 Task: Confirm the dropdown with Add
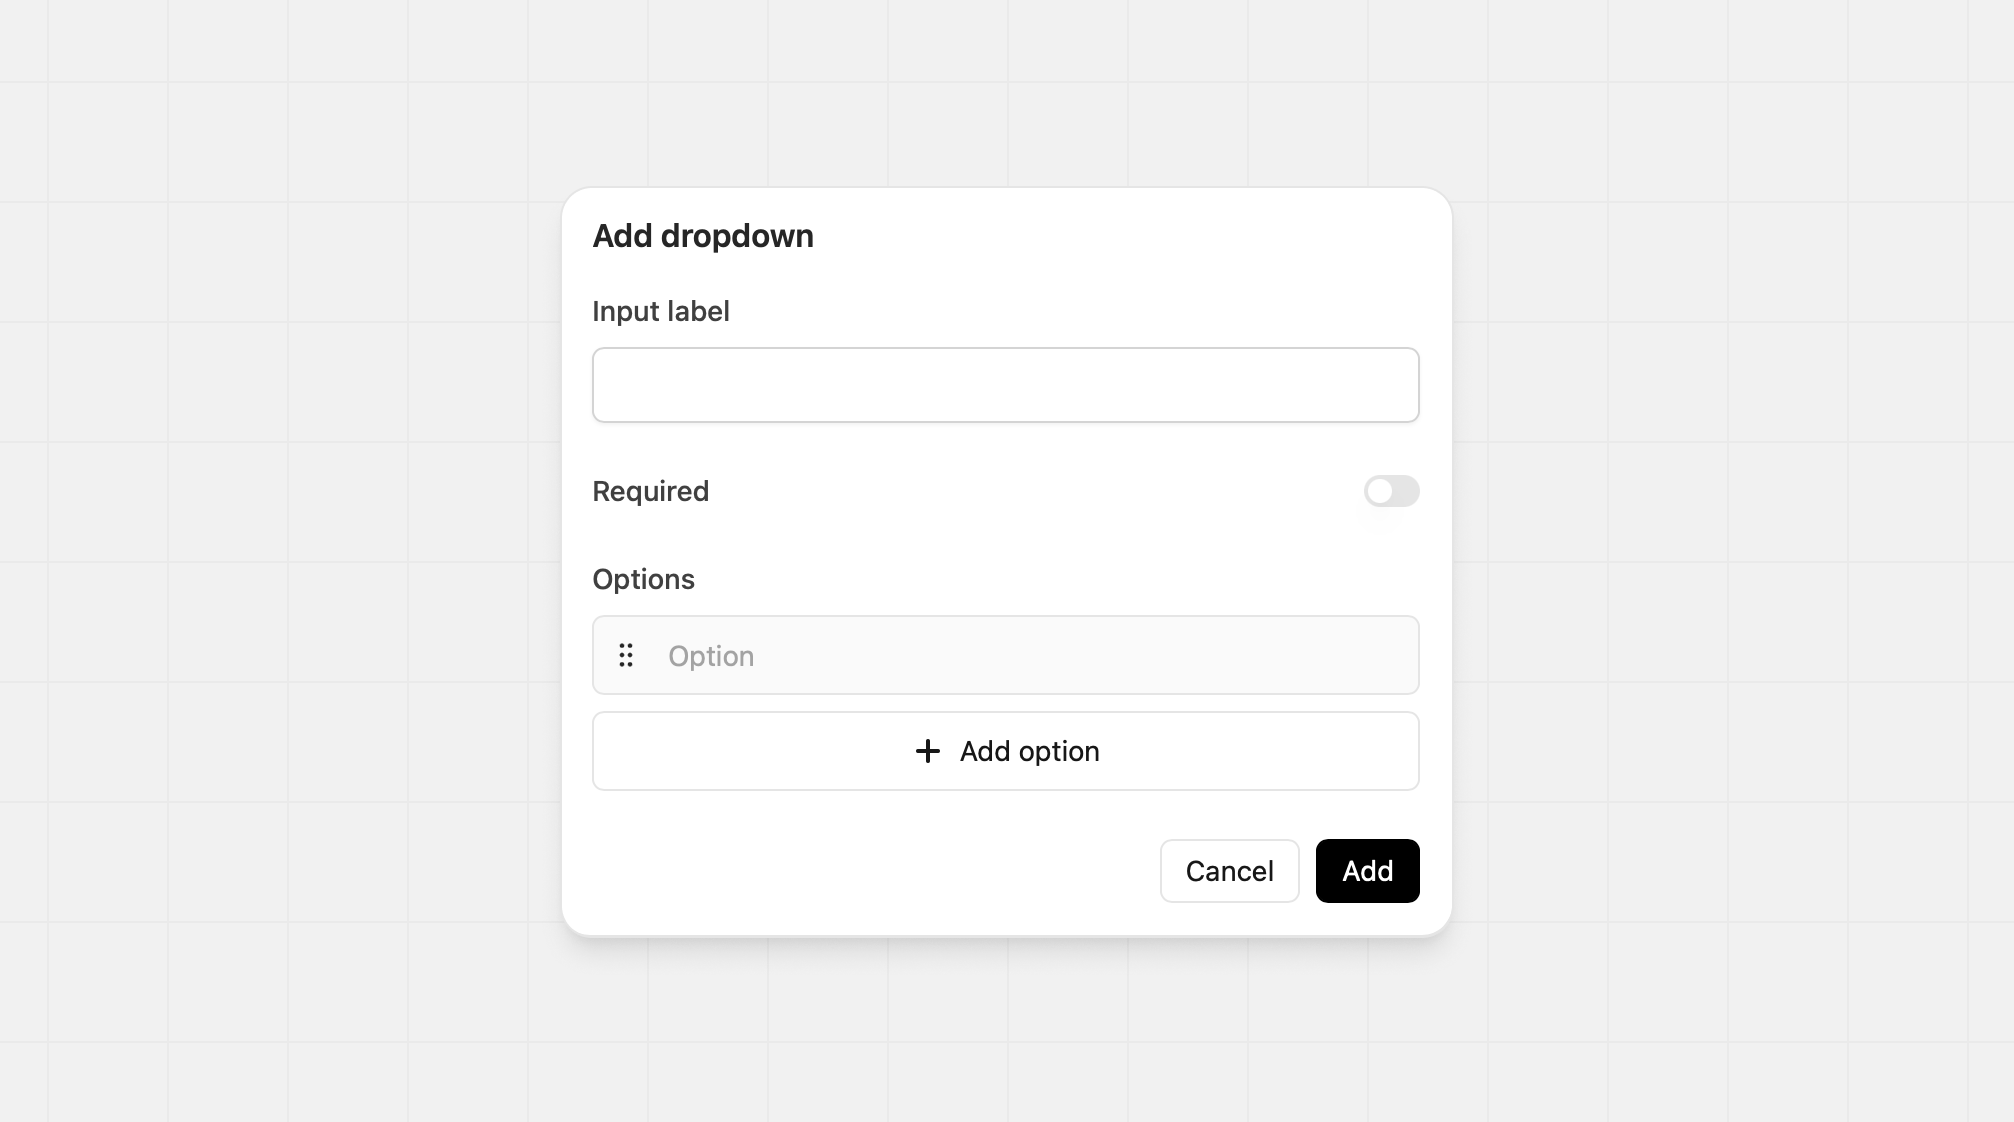pyautogui.click(x=1367, y=871)
